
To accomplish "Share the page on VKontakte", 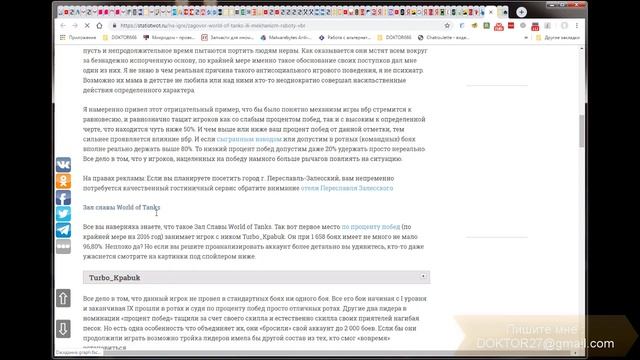I will click(x=63, y=165).
